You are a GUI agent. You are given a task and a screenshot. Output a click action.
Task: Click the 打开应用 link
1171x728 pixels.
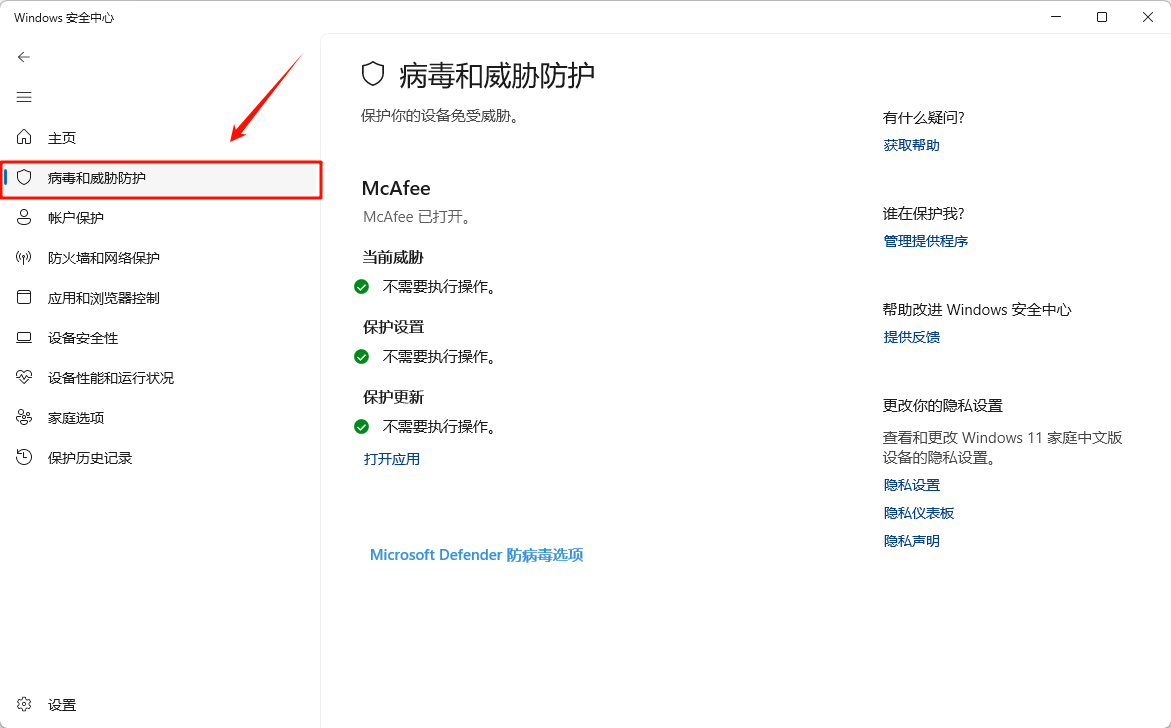392,459
